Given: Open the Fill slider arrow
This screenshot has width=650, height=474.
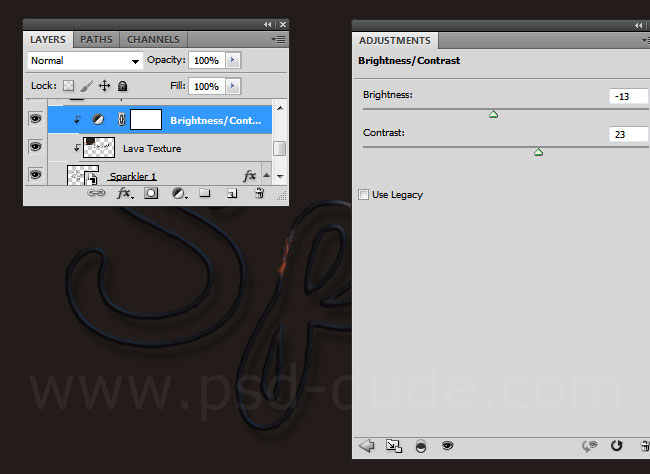Looking at the screenshot, I should point(233,86).
